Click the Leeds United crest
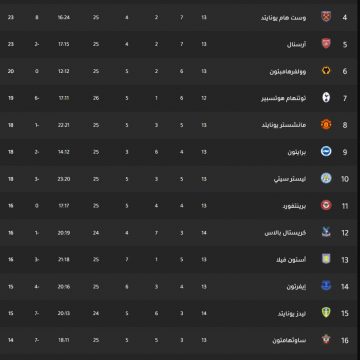 click(x=326, y=313)
